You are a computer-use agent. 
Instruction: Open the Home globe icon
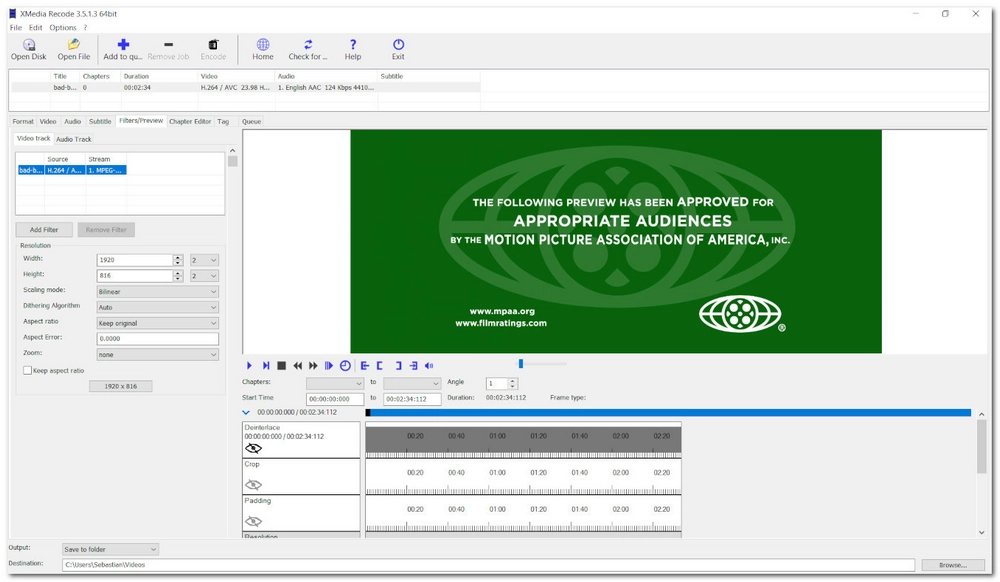(263, 45)
